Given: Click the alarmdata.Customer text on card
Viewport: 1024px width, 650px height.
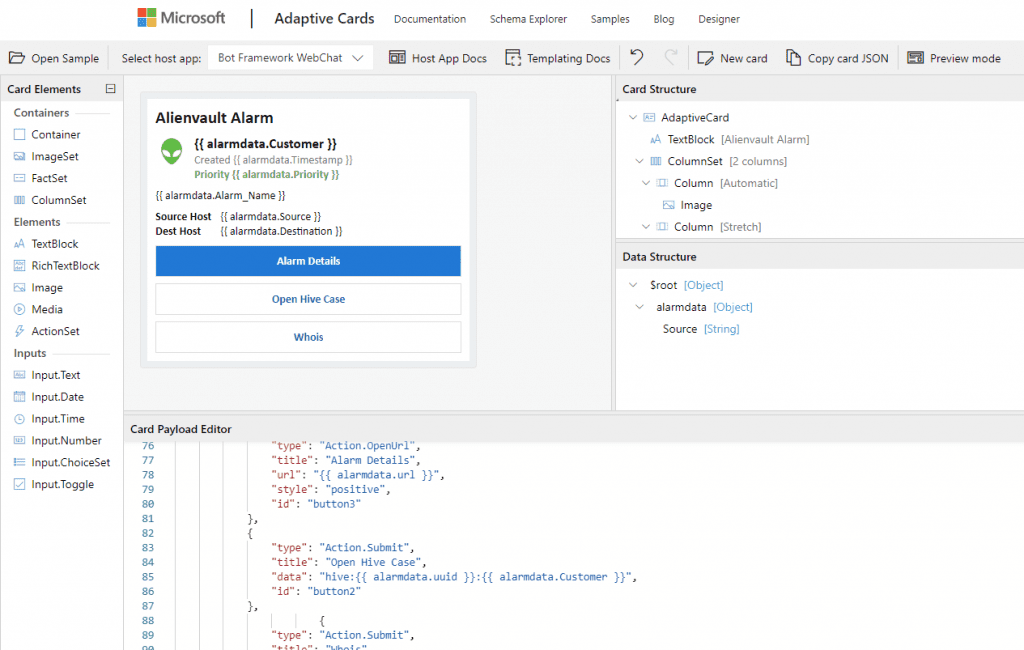Looking at the screenshot, I should [x=265, y=144].
